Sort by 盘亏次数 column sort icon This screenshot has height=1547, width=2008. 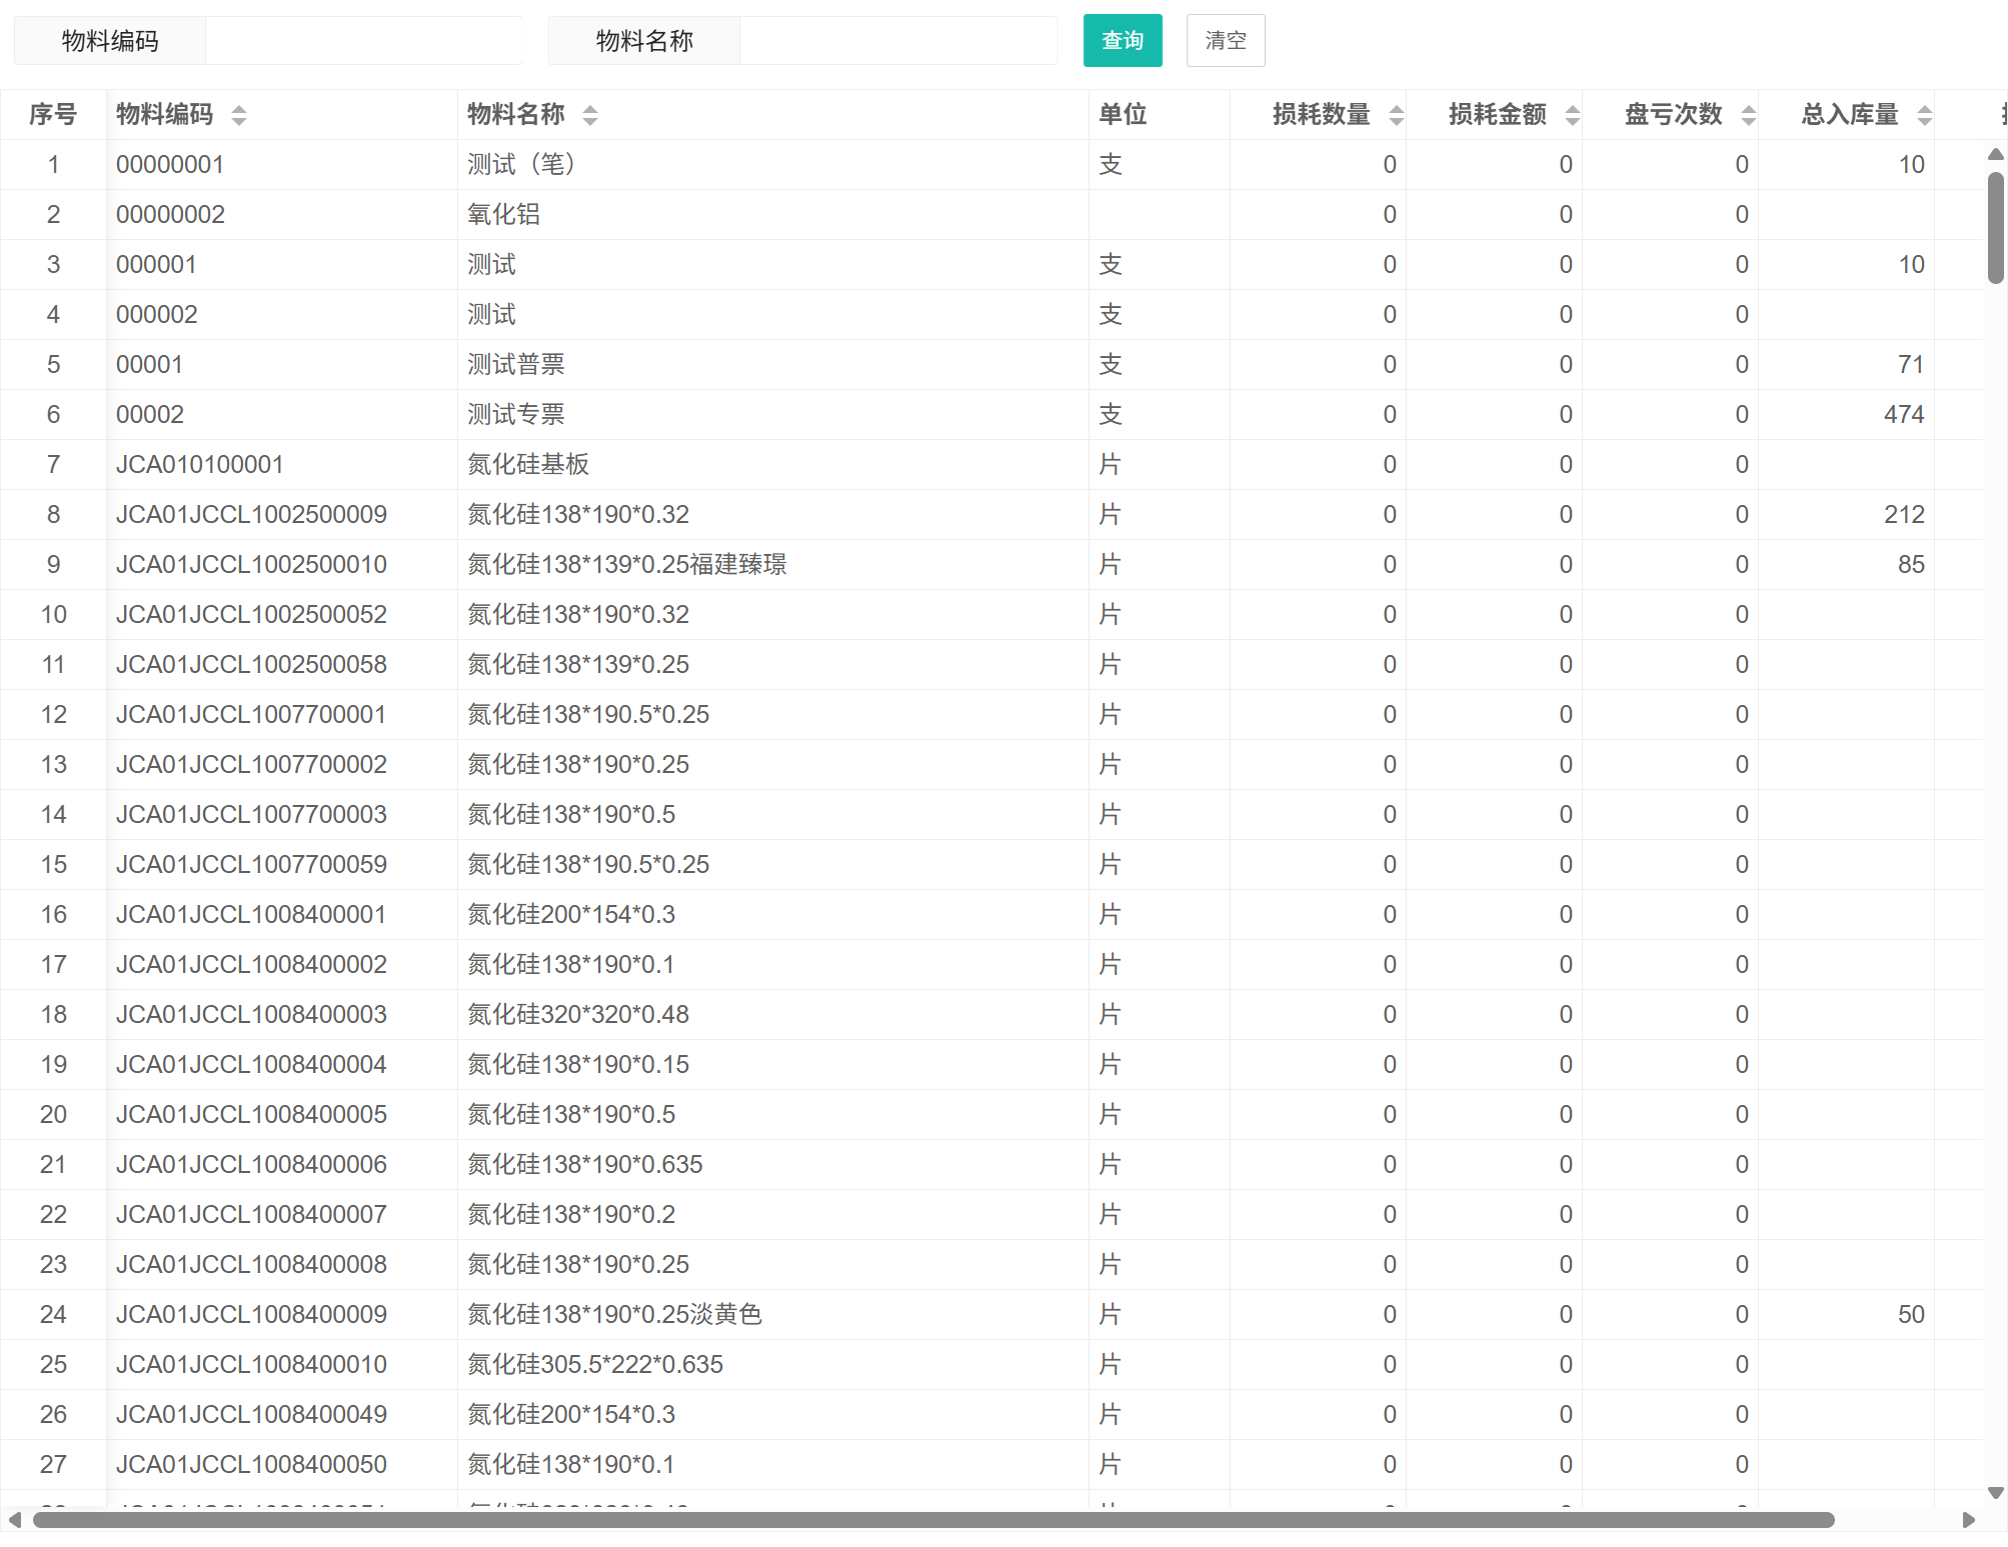pyautogui.click(x=1748, y=115)
